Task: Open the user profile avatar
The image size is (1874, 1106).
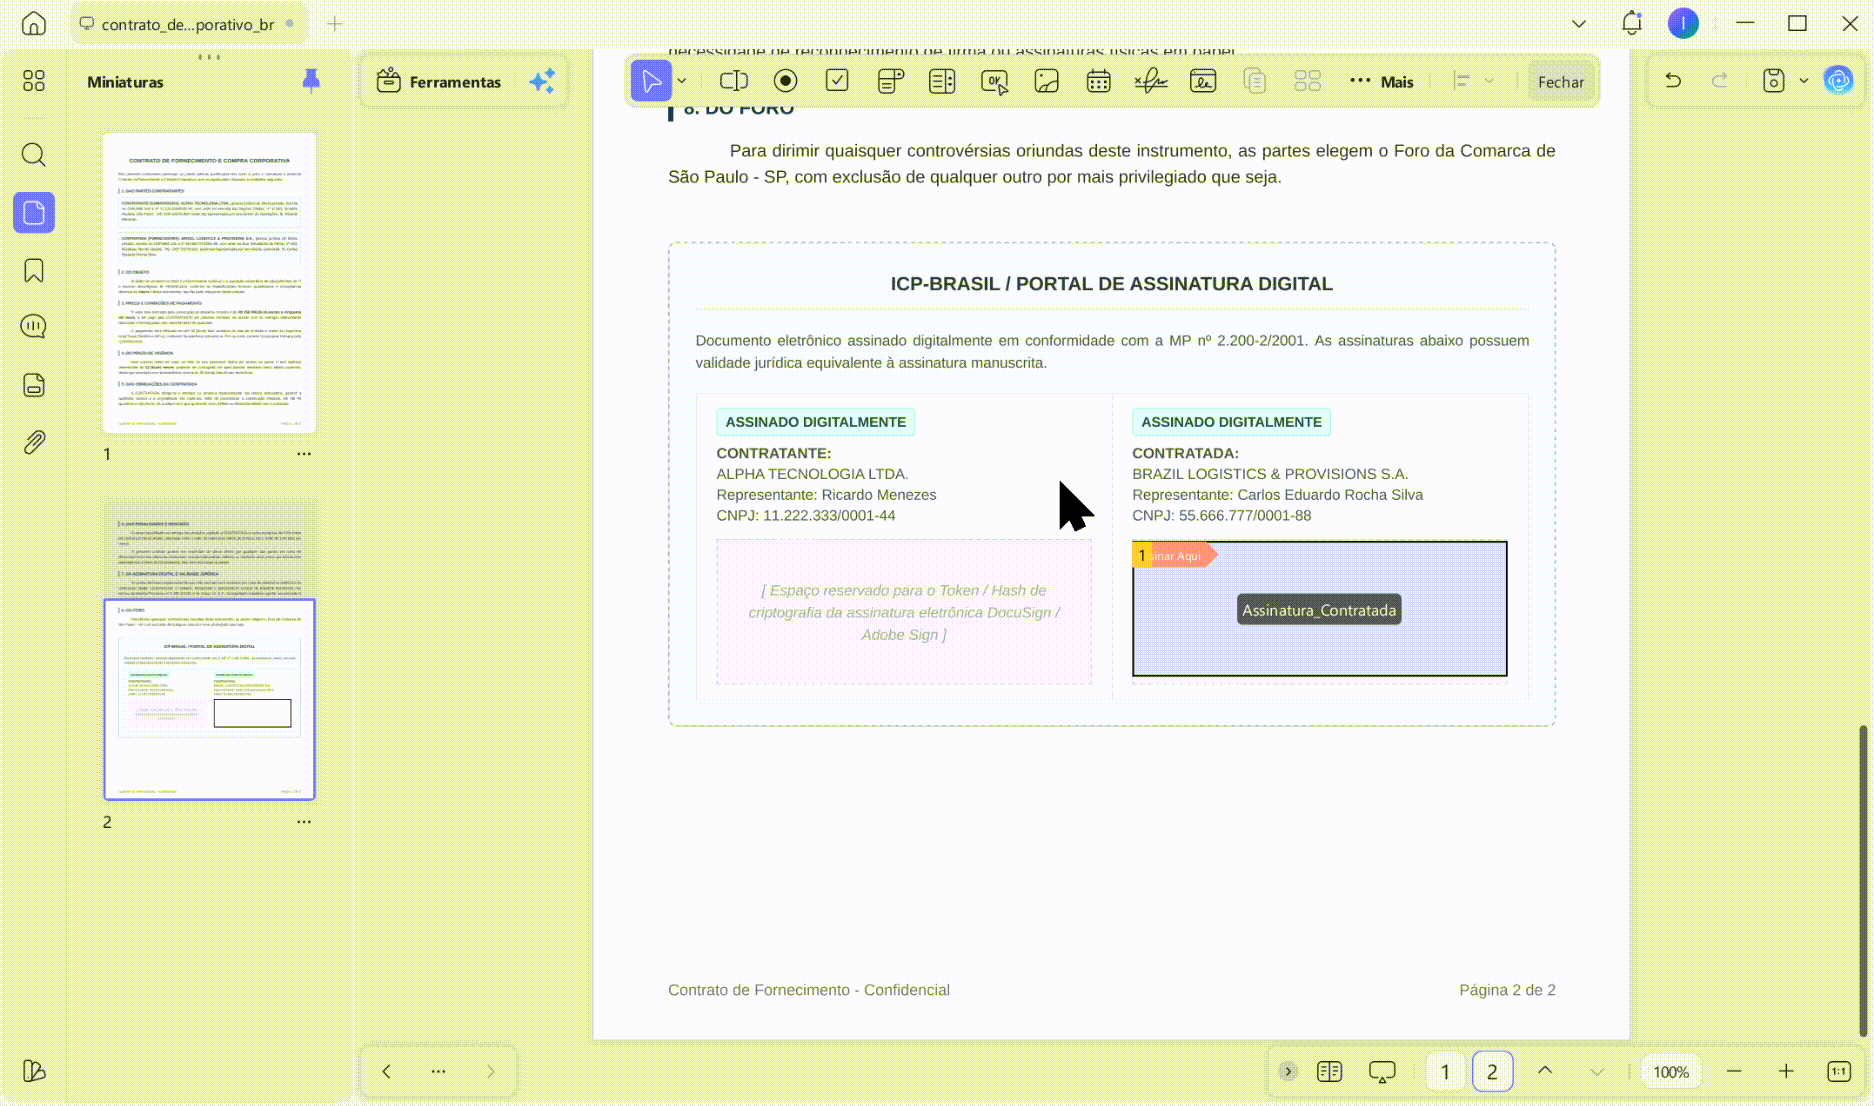Action: coord(1684,23)
